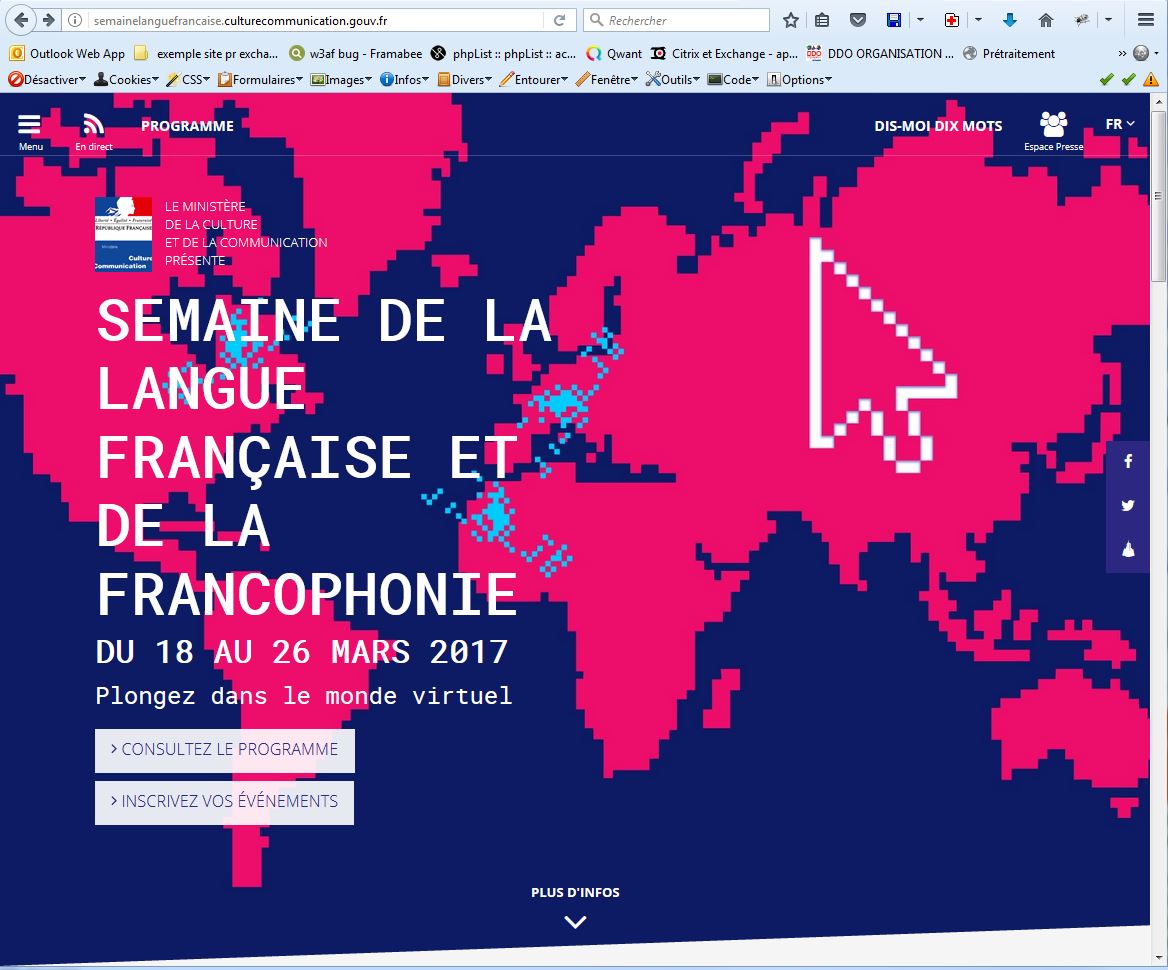The width and height of the screenshot is (1168, 970).
Task: Expand the FR language selector
Action: [x=1120, y=124]
